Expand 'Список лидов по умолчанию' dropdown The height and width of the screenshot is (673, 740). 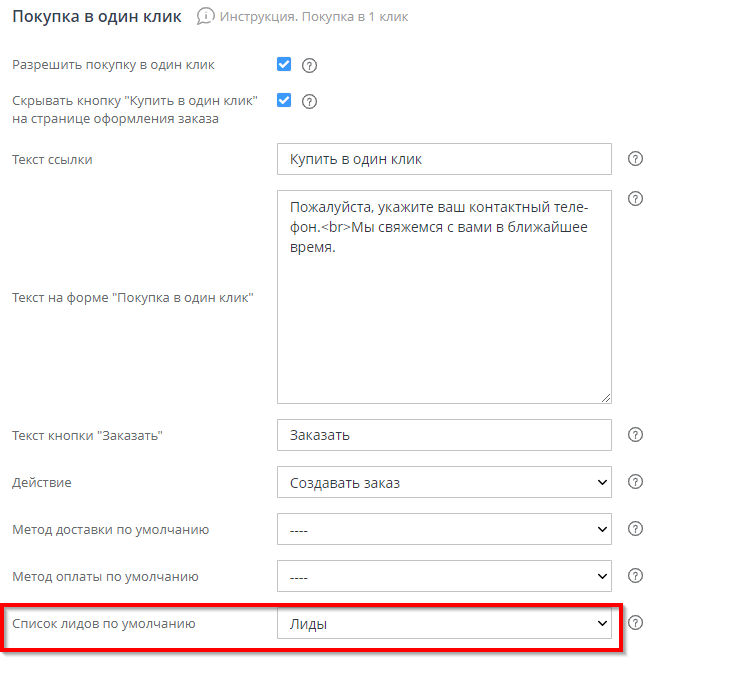point(444,623)
